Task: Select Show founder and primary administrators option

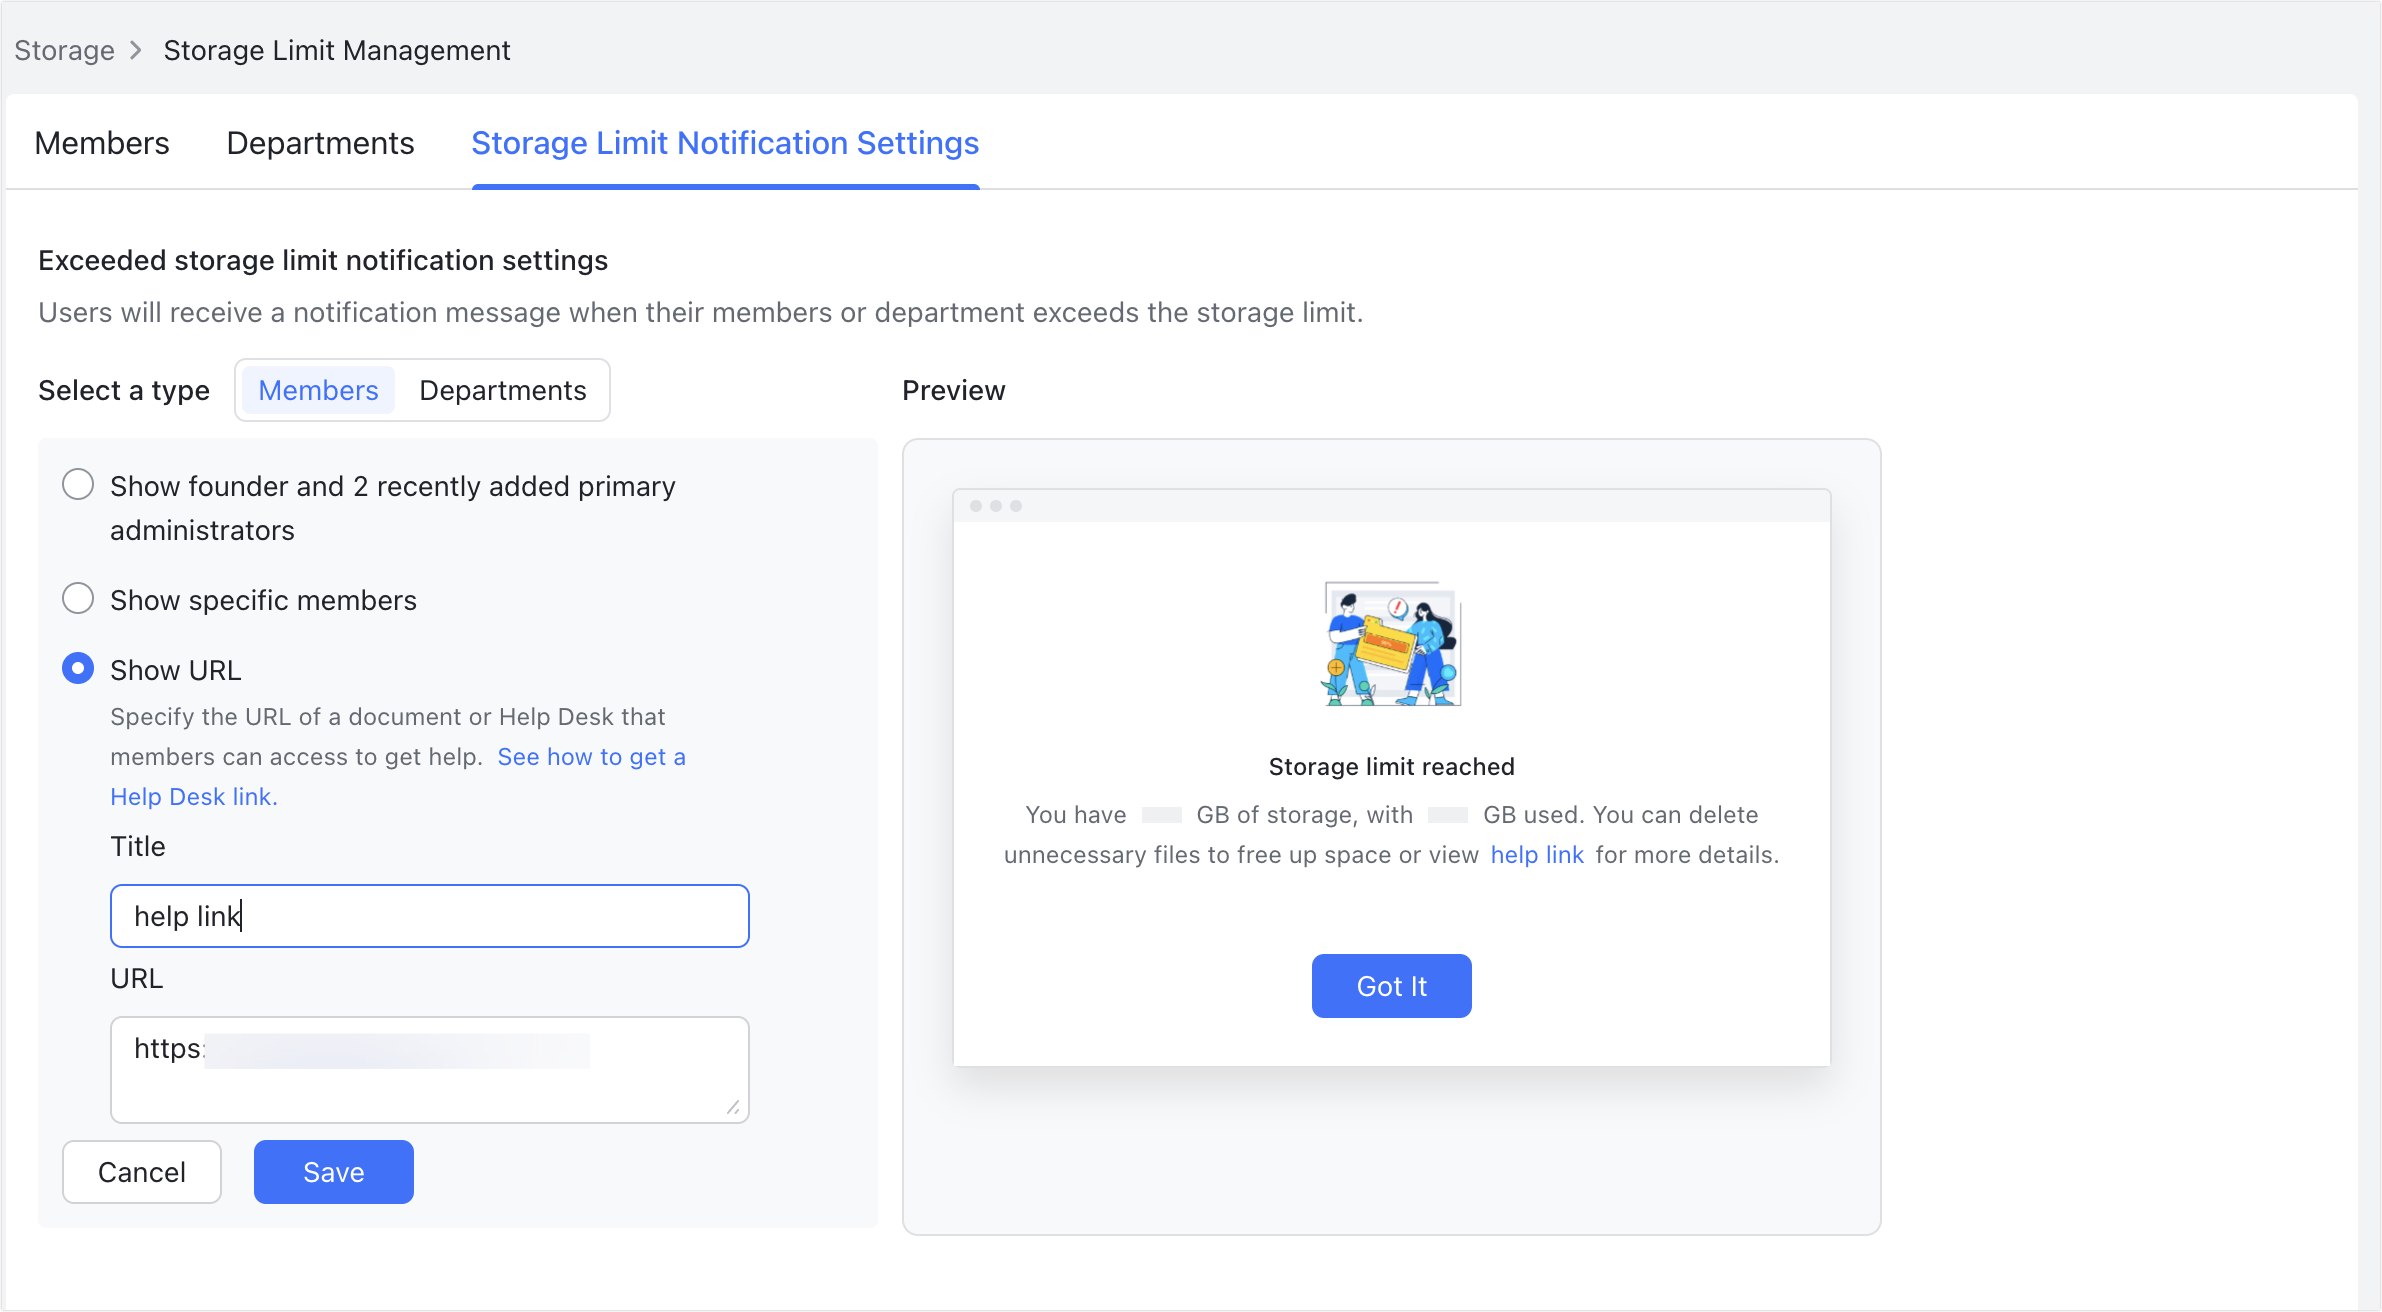Action: 78,485
